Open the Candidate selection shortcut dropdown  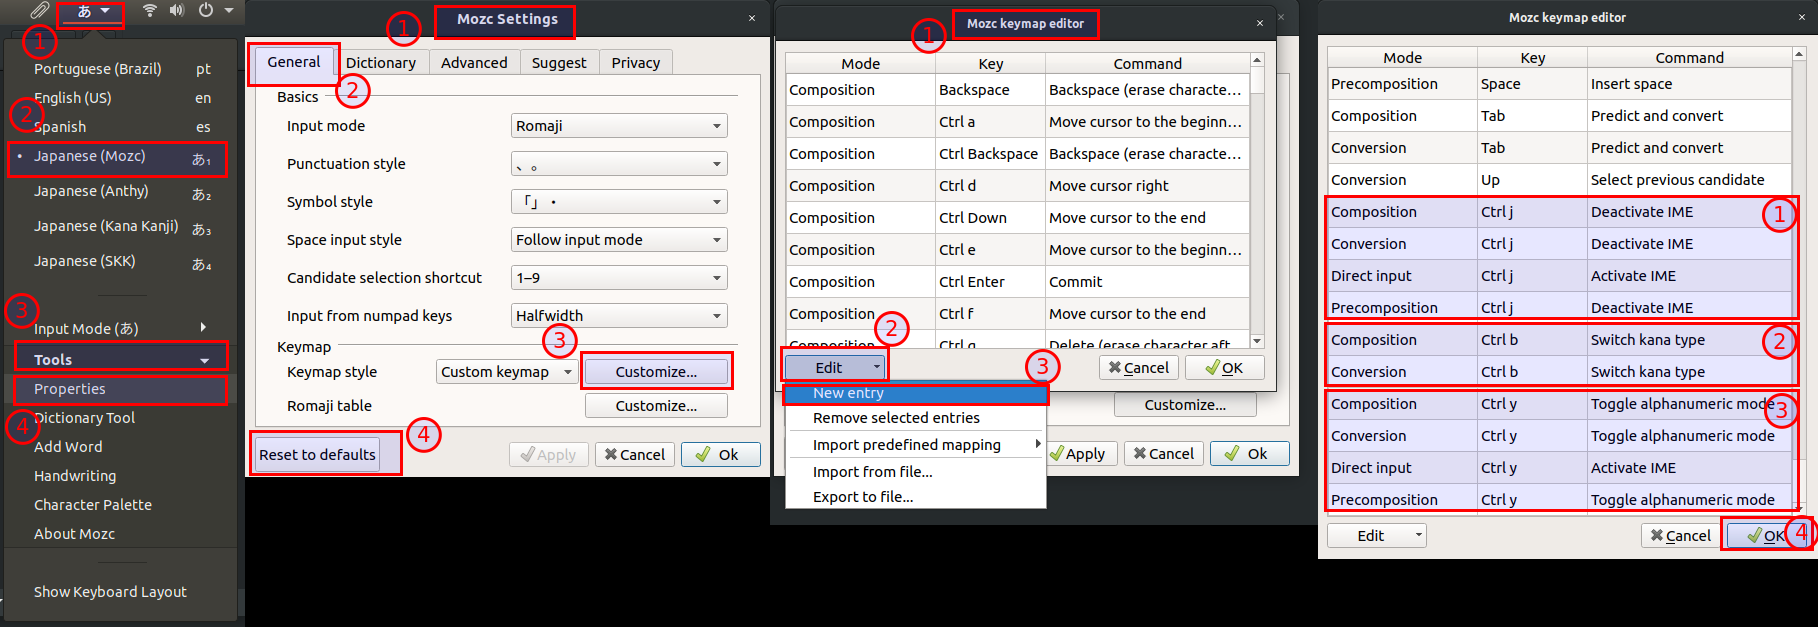618,278
